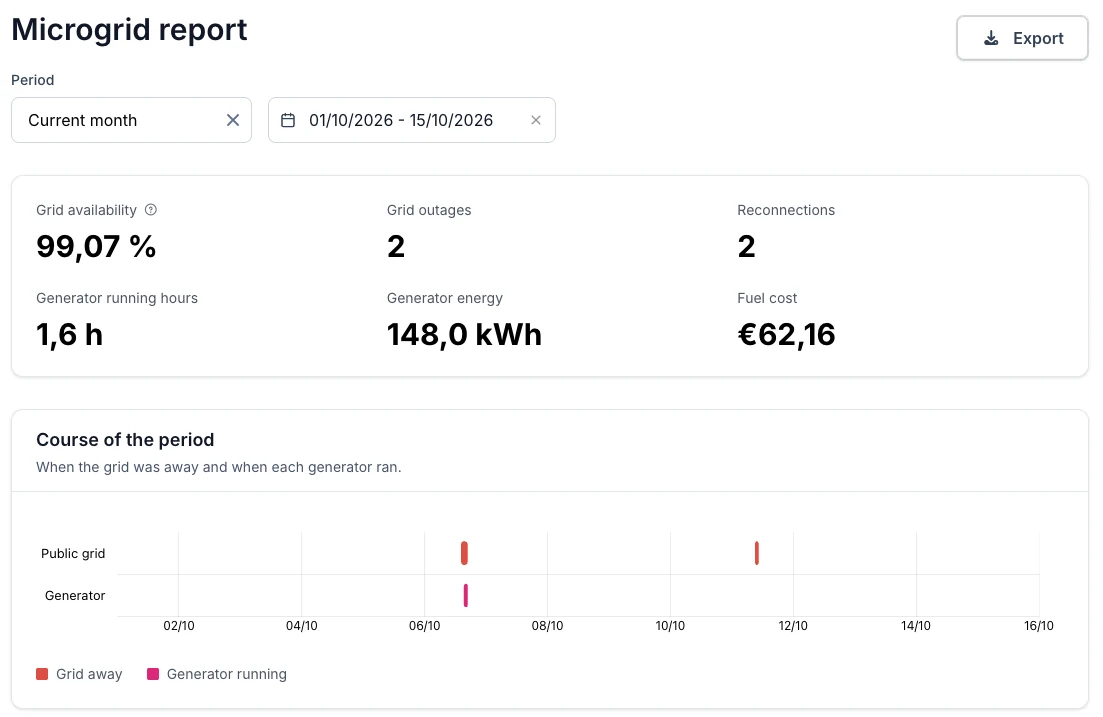Click the Export button
1103x717 pixels.
pos(1022,38)
